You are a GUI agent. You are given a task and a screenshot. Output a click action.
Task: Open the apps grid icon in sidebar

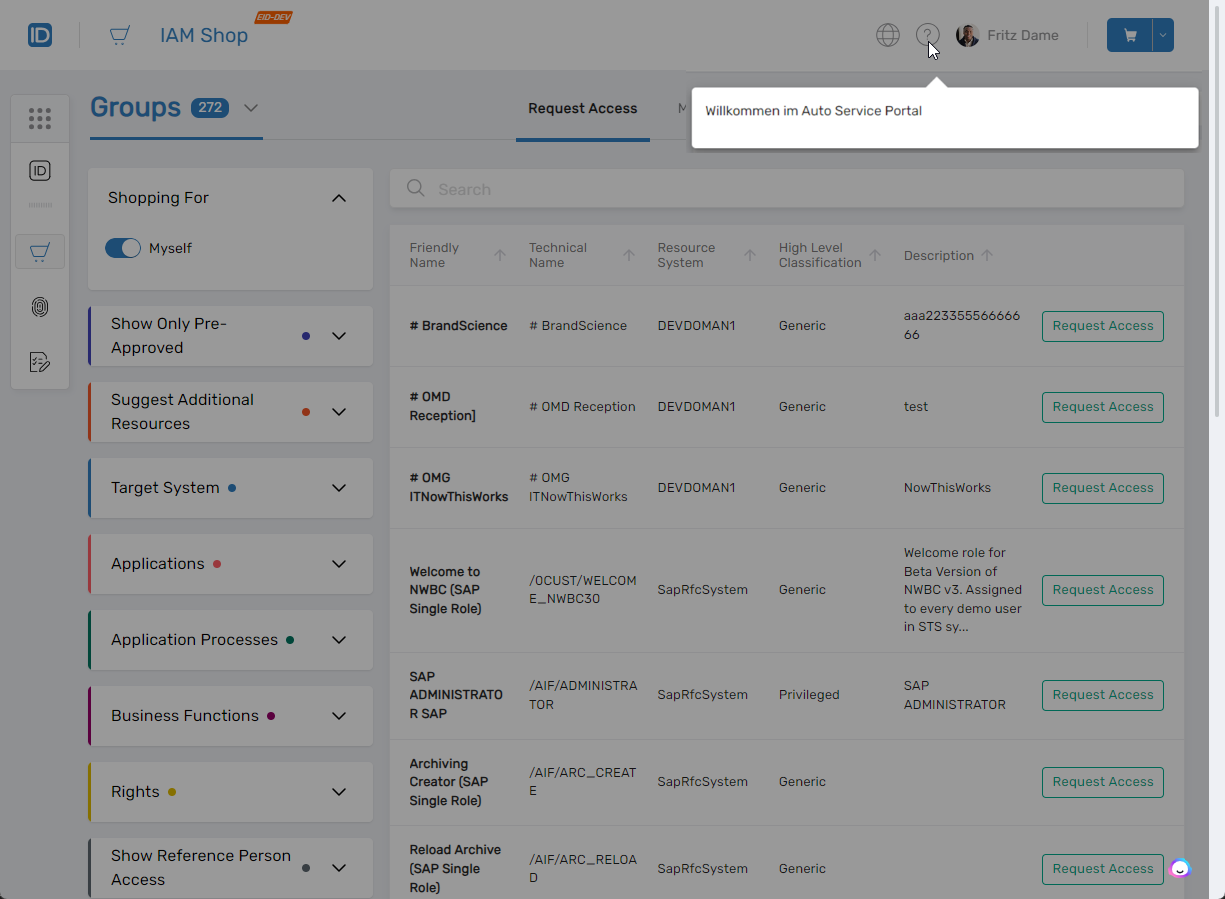tap(40, 119)
